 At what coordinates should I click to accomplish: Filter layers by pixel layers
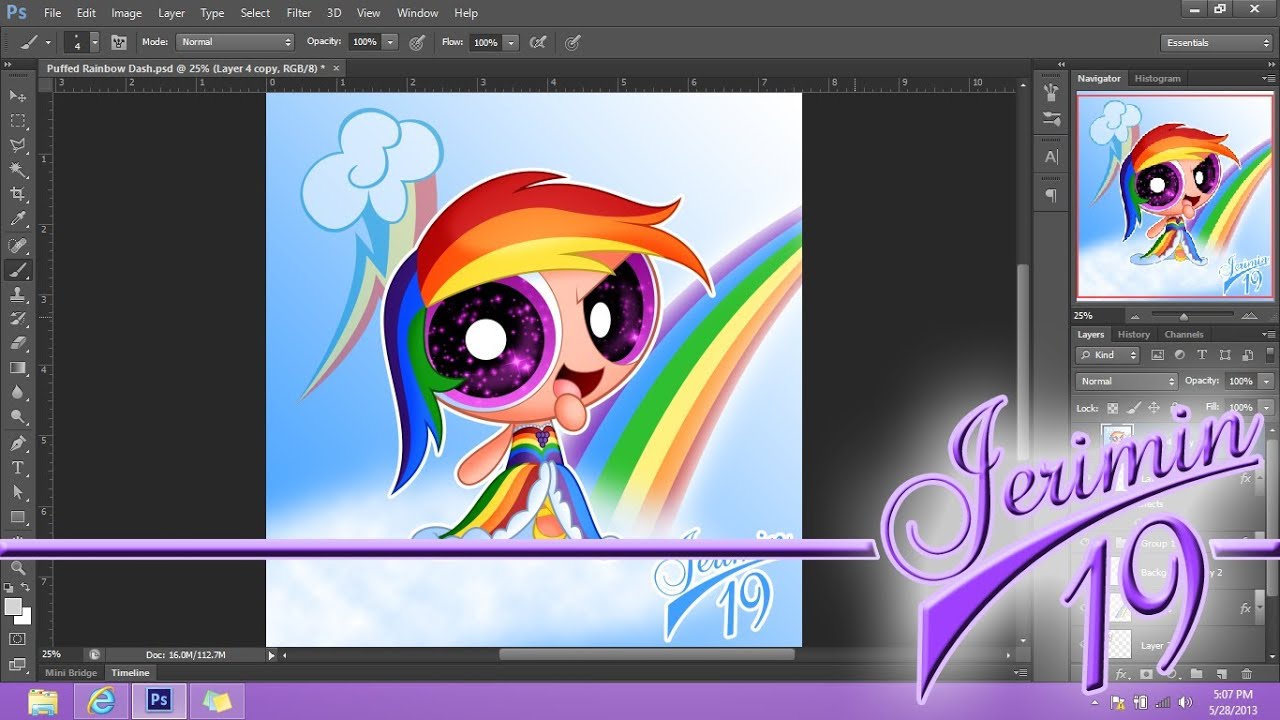click(x=1157, y=355)
